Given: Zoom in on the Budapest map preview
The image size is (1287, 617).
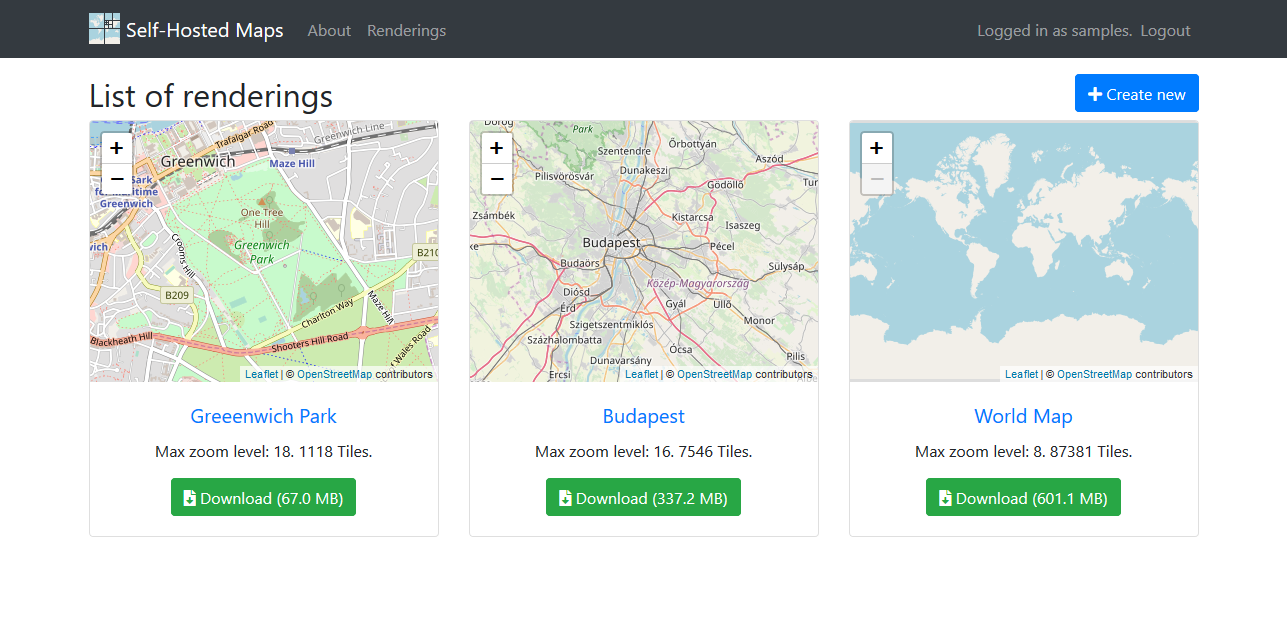Looking at the screenshot, I should (x=496, y=147).
